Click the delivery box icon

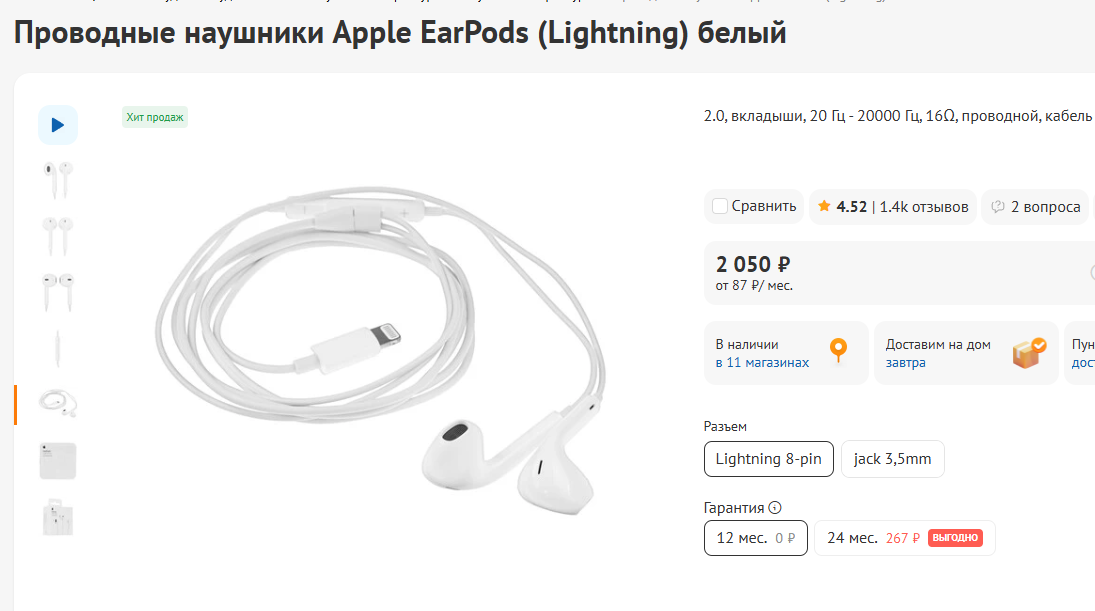click(x=1029, y=353)
